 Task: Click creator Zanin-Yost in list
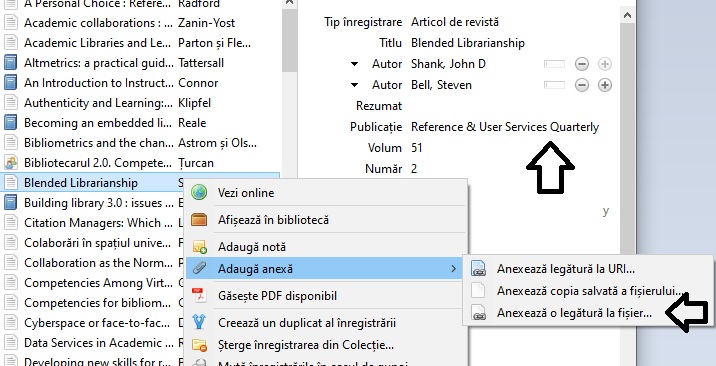point(206,22)
